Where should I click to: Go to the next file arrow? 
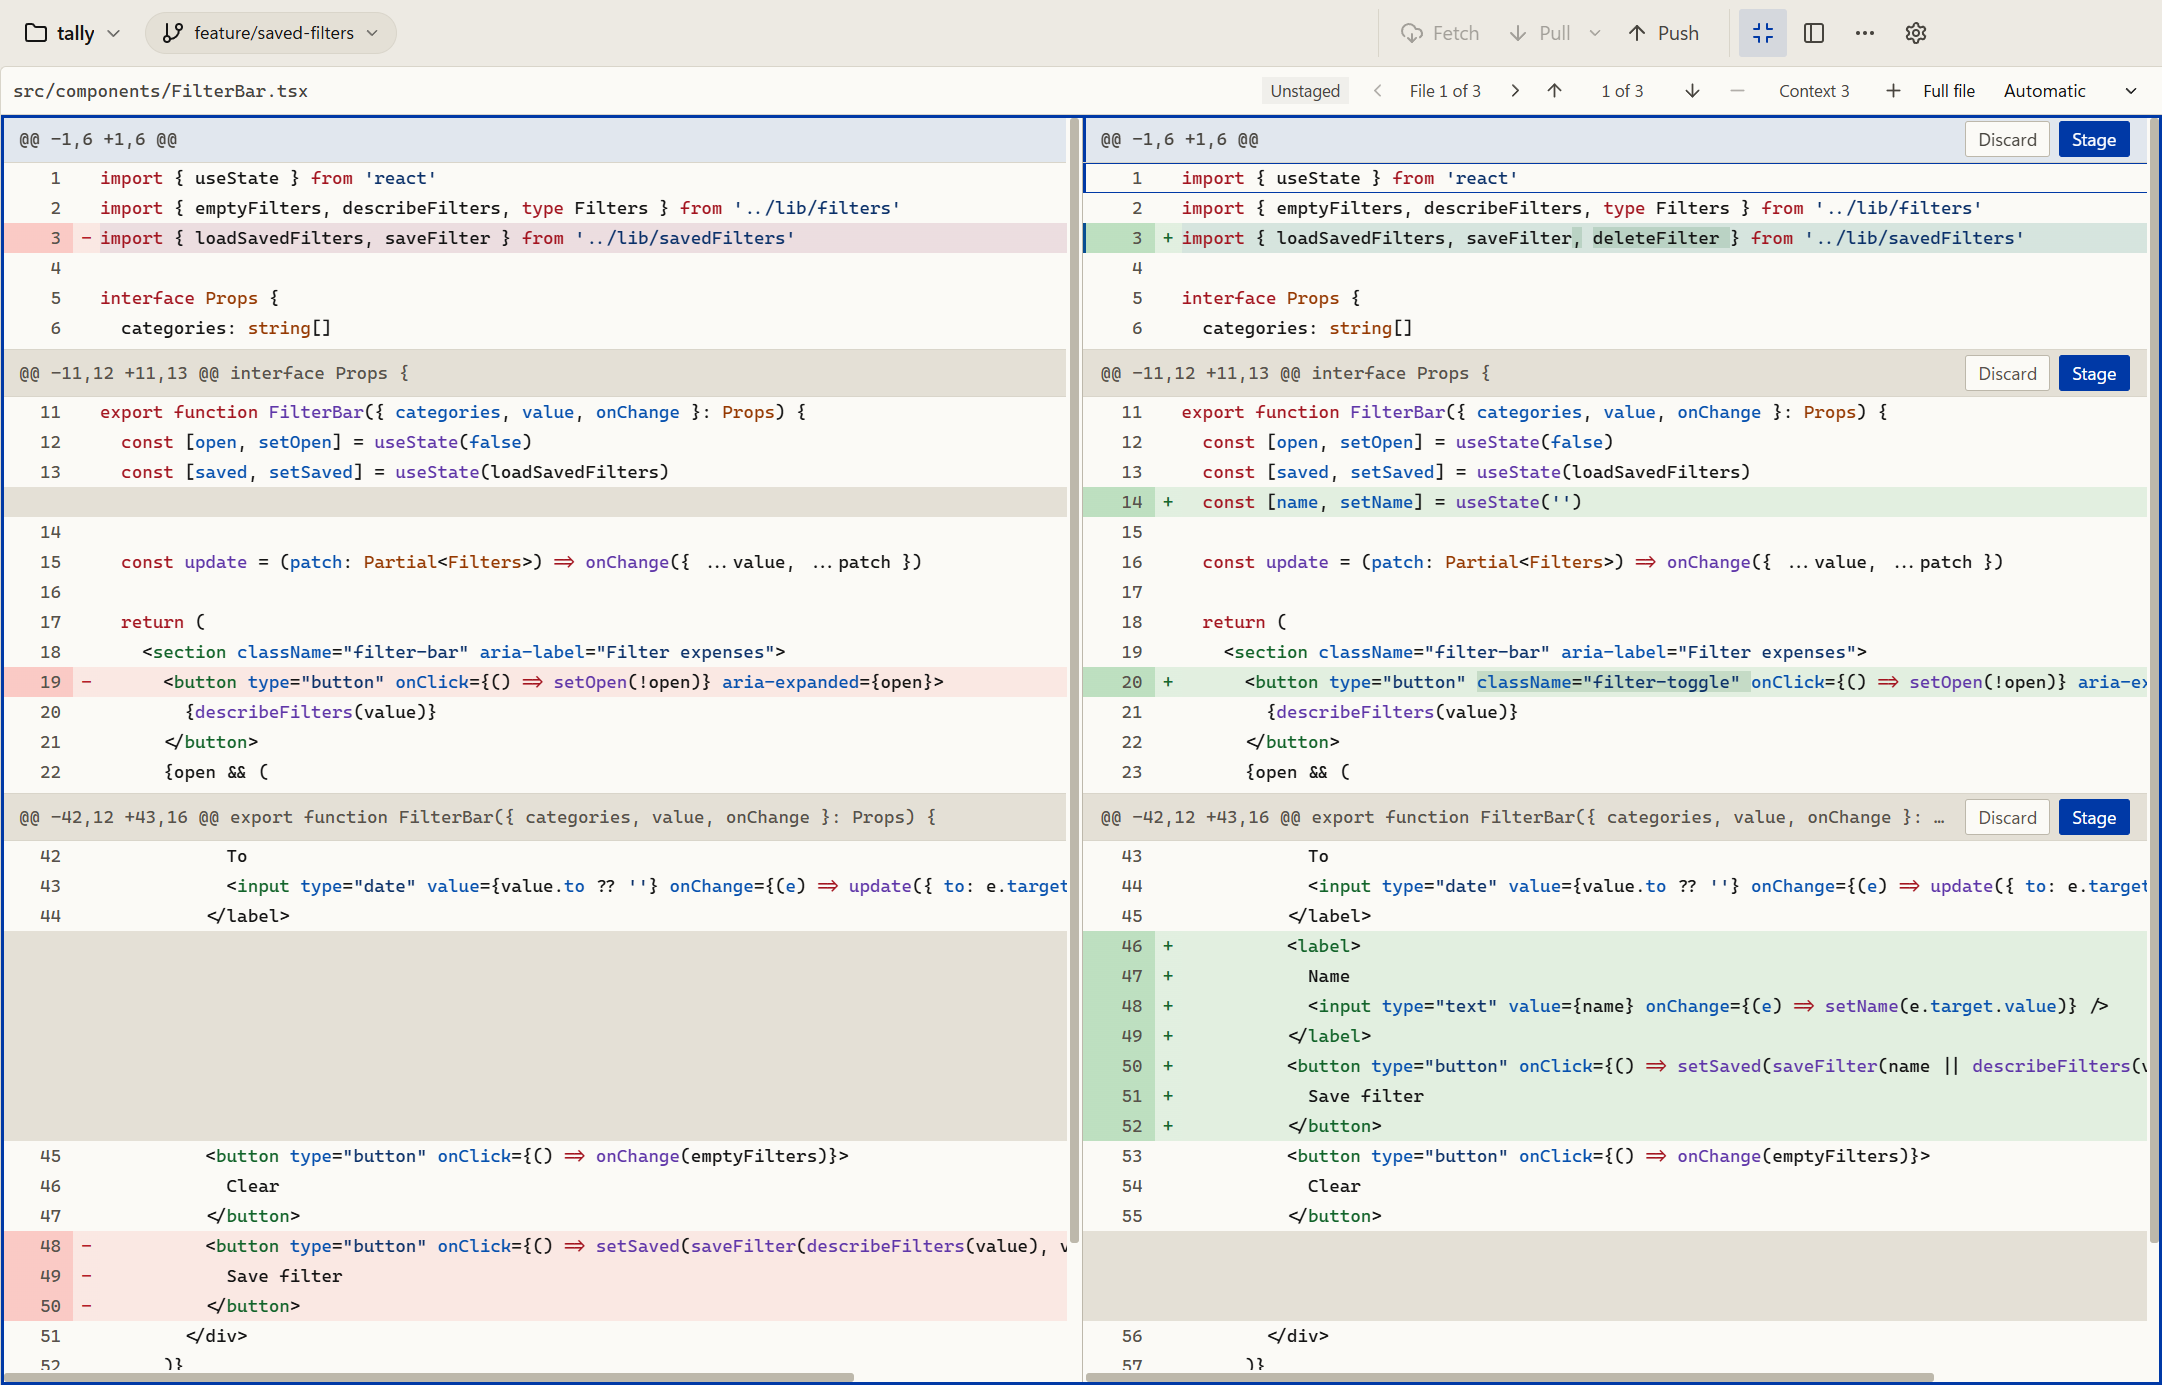[1516, 91]
